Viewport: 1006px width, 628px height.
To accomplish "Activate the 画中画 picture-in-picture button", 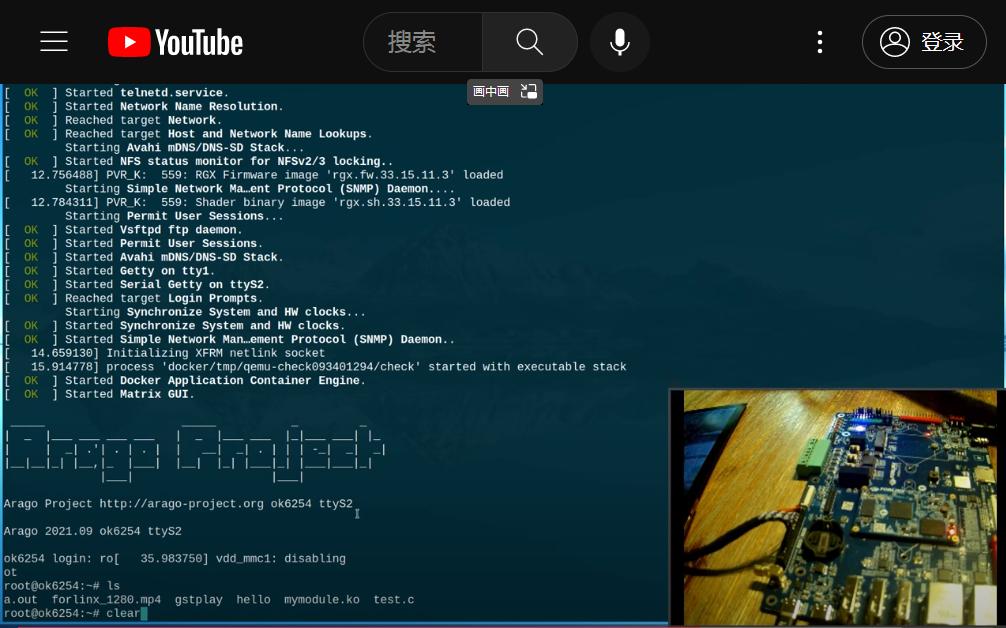I will 504,91.
